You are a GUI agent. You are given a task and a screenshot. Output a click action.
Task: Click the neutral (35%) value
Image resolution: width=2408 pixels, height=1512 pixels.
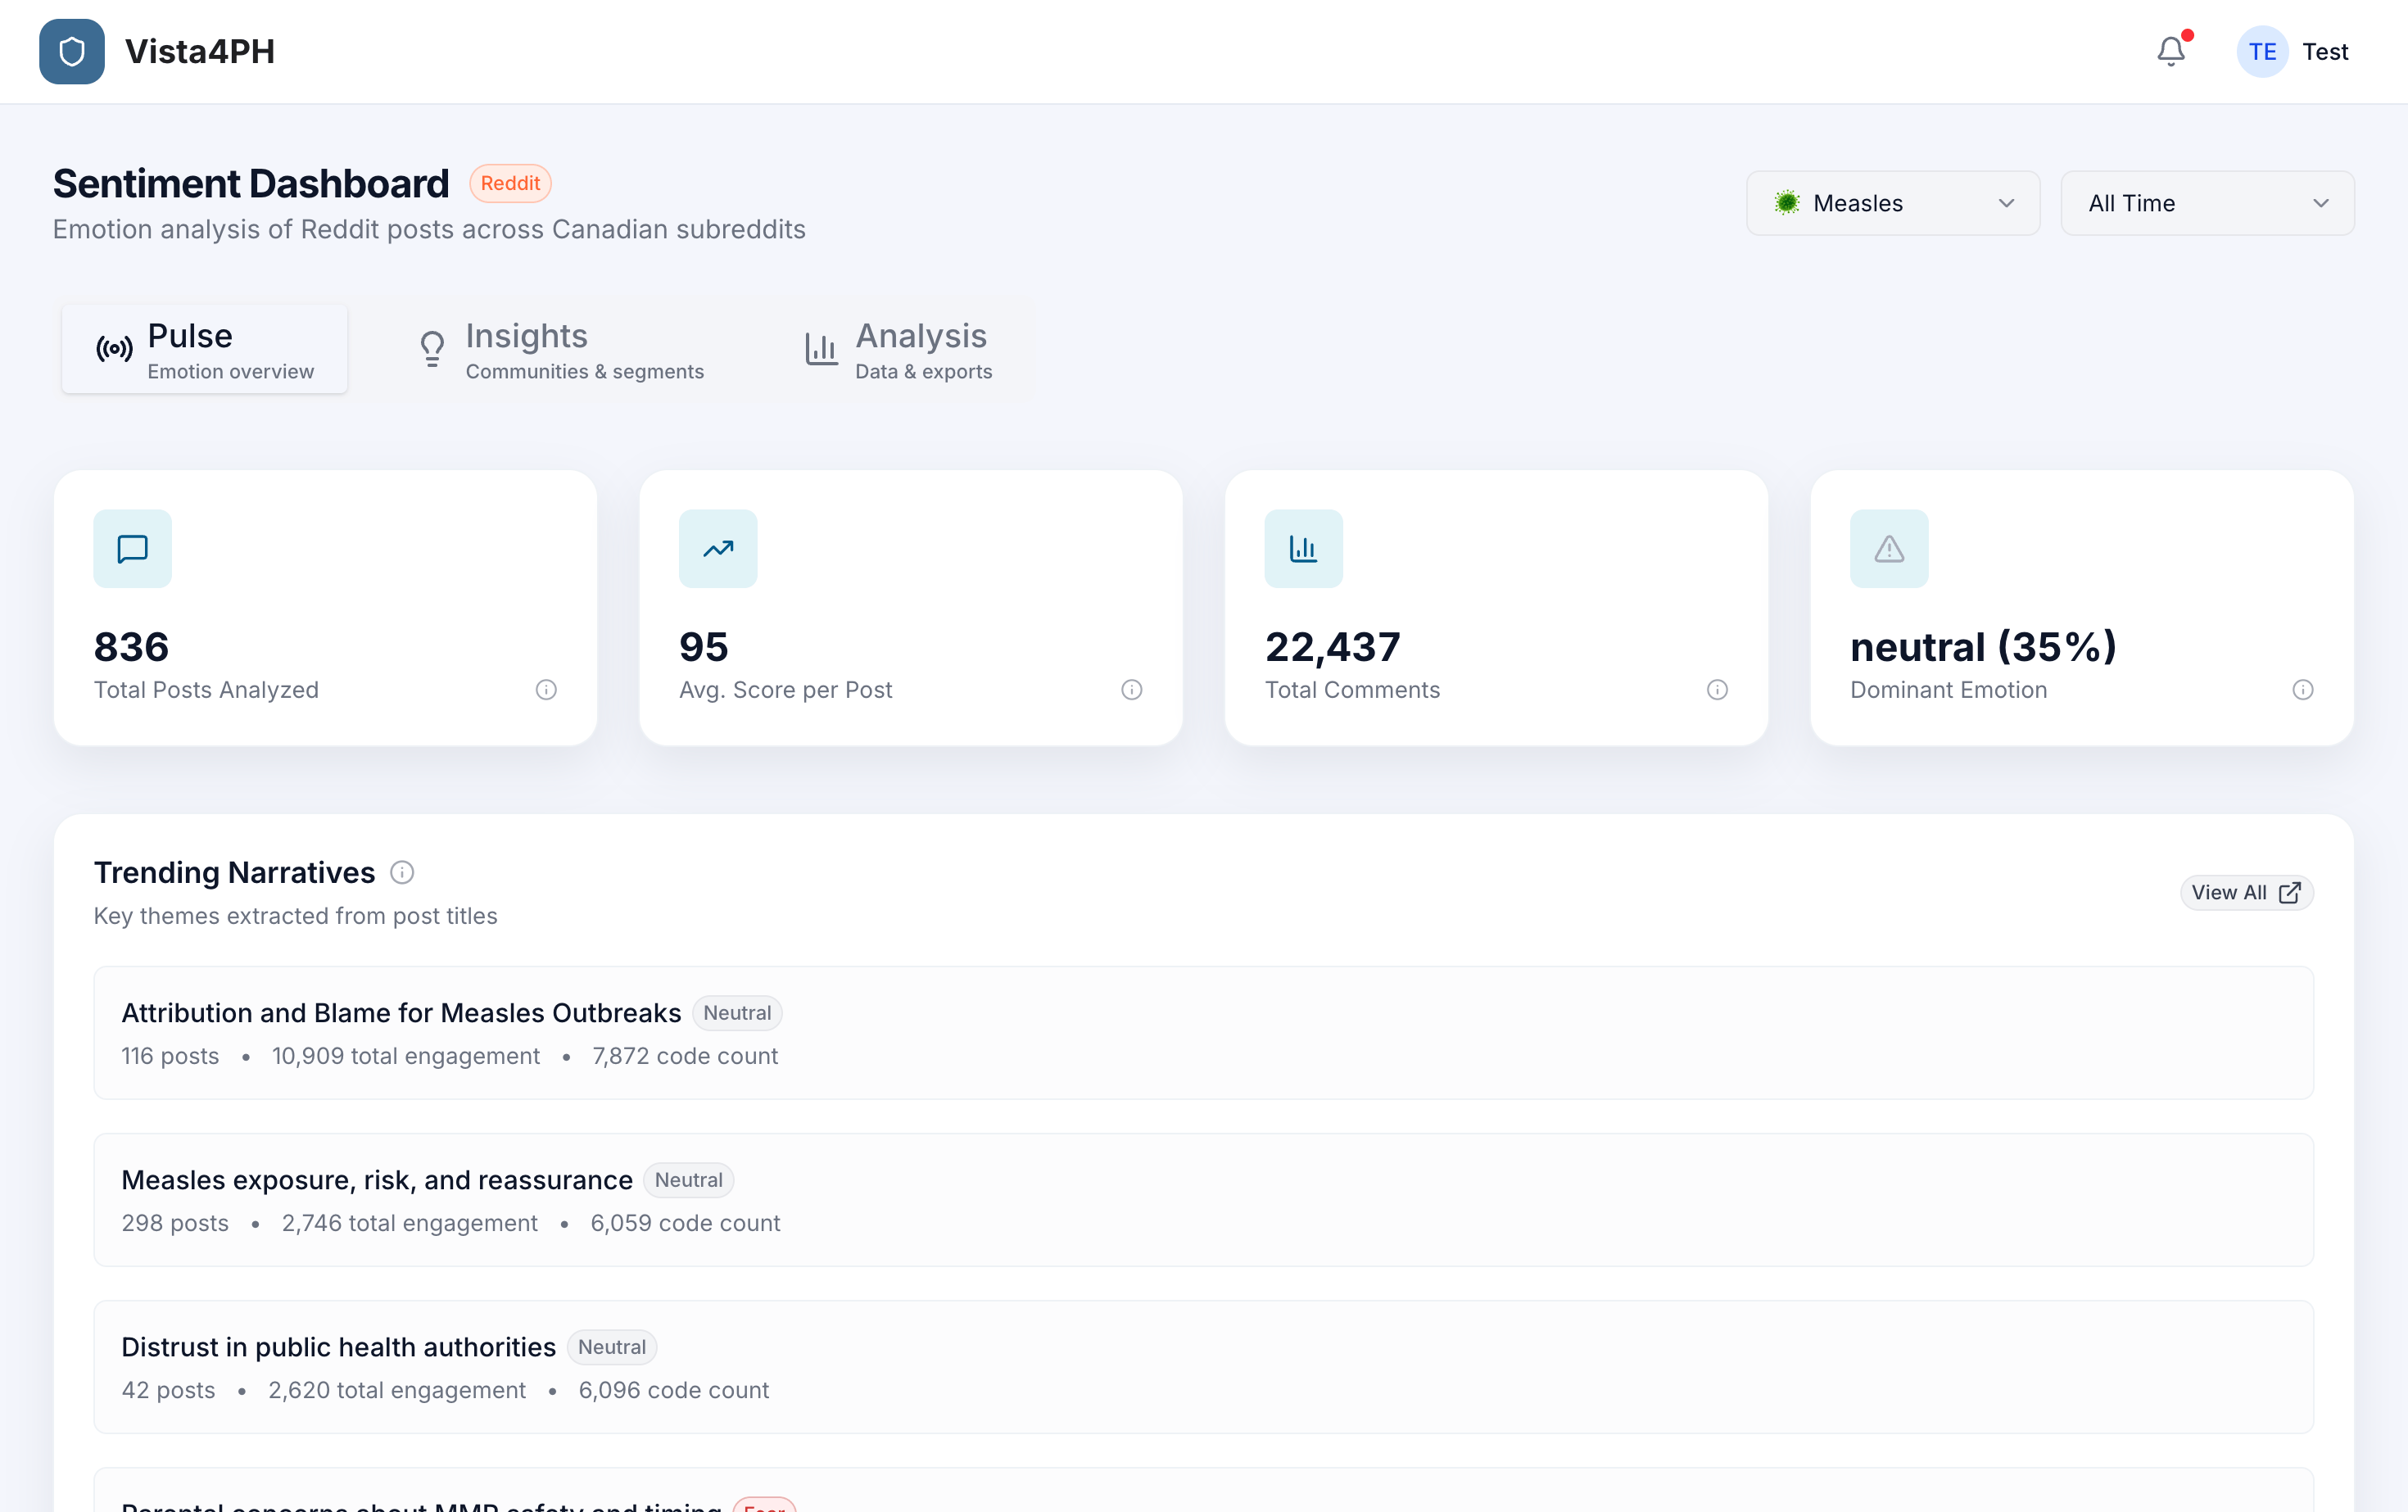[x=1983, y=647]
